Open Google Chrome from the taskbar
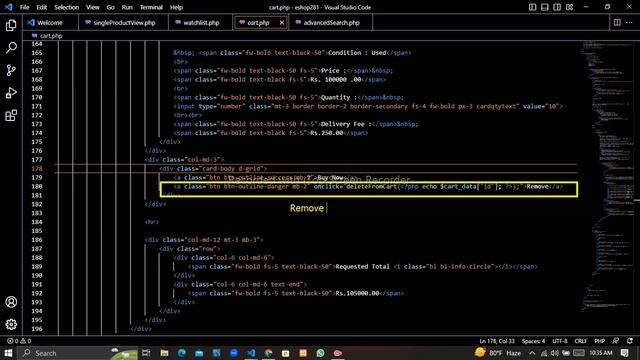640x360 pixels. 269,353
